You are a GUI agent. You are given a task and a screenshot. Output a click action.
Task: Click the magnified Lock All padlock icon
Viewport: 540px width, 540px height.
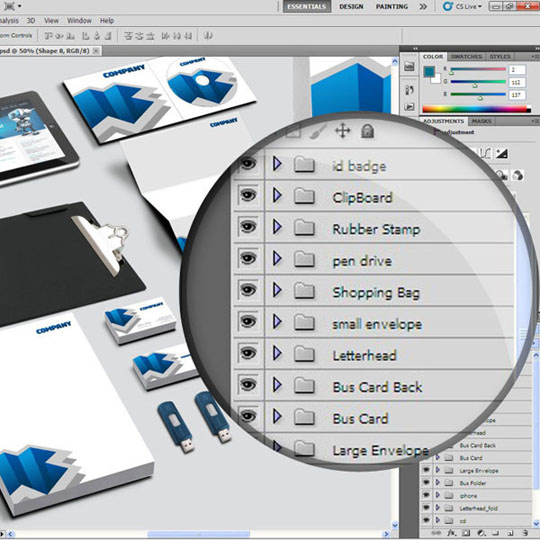(x=367, y=131)
